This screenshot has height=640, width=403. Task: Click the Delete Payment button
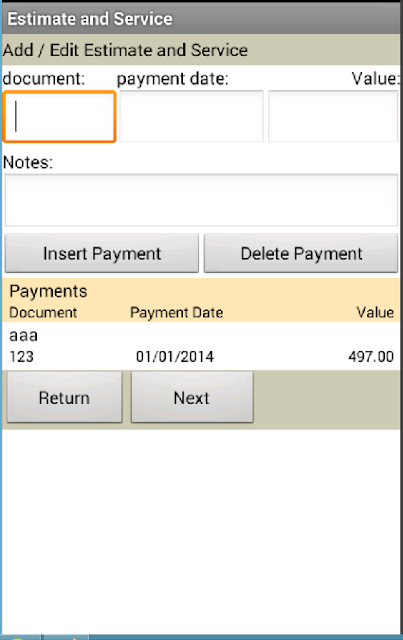(x=301, y=253)
